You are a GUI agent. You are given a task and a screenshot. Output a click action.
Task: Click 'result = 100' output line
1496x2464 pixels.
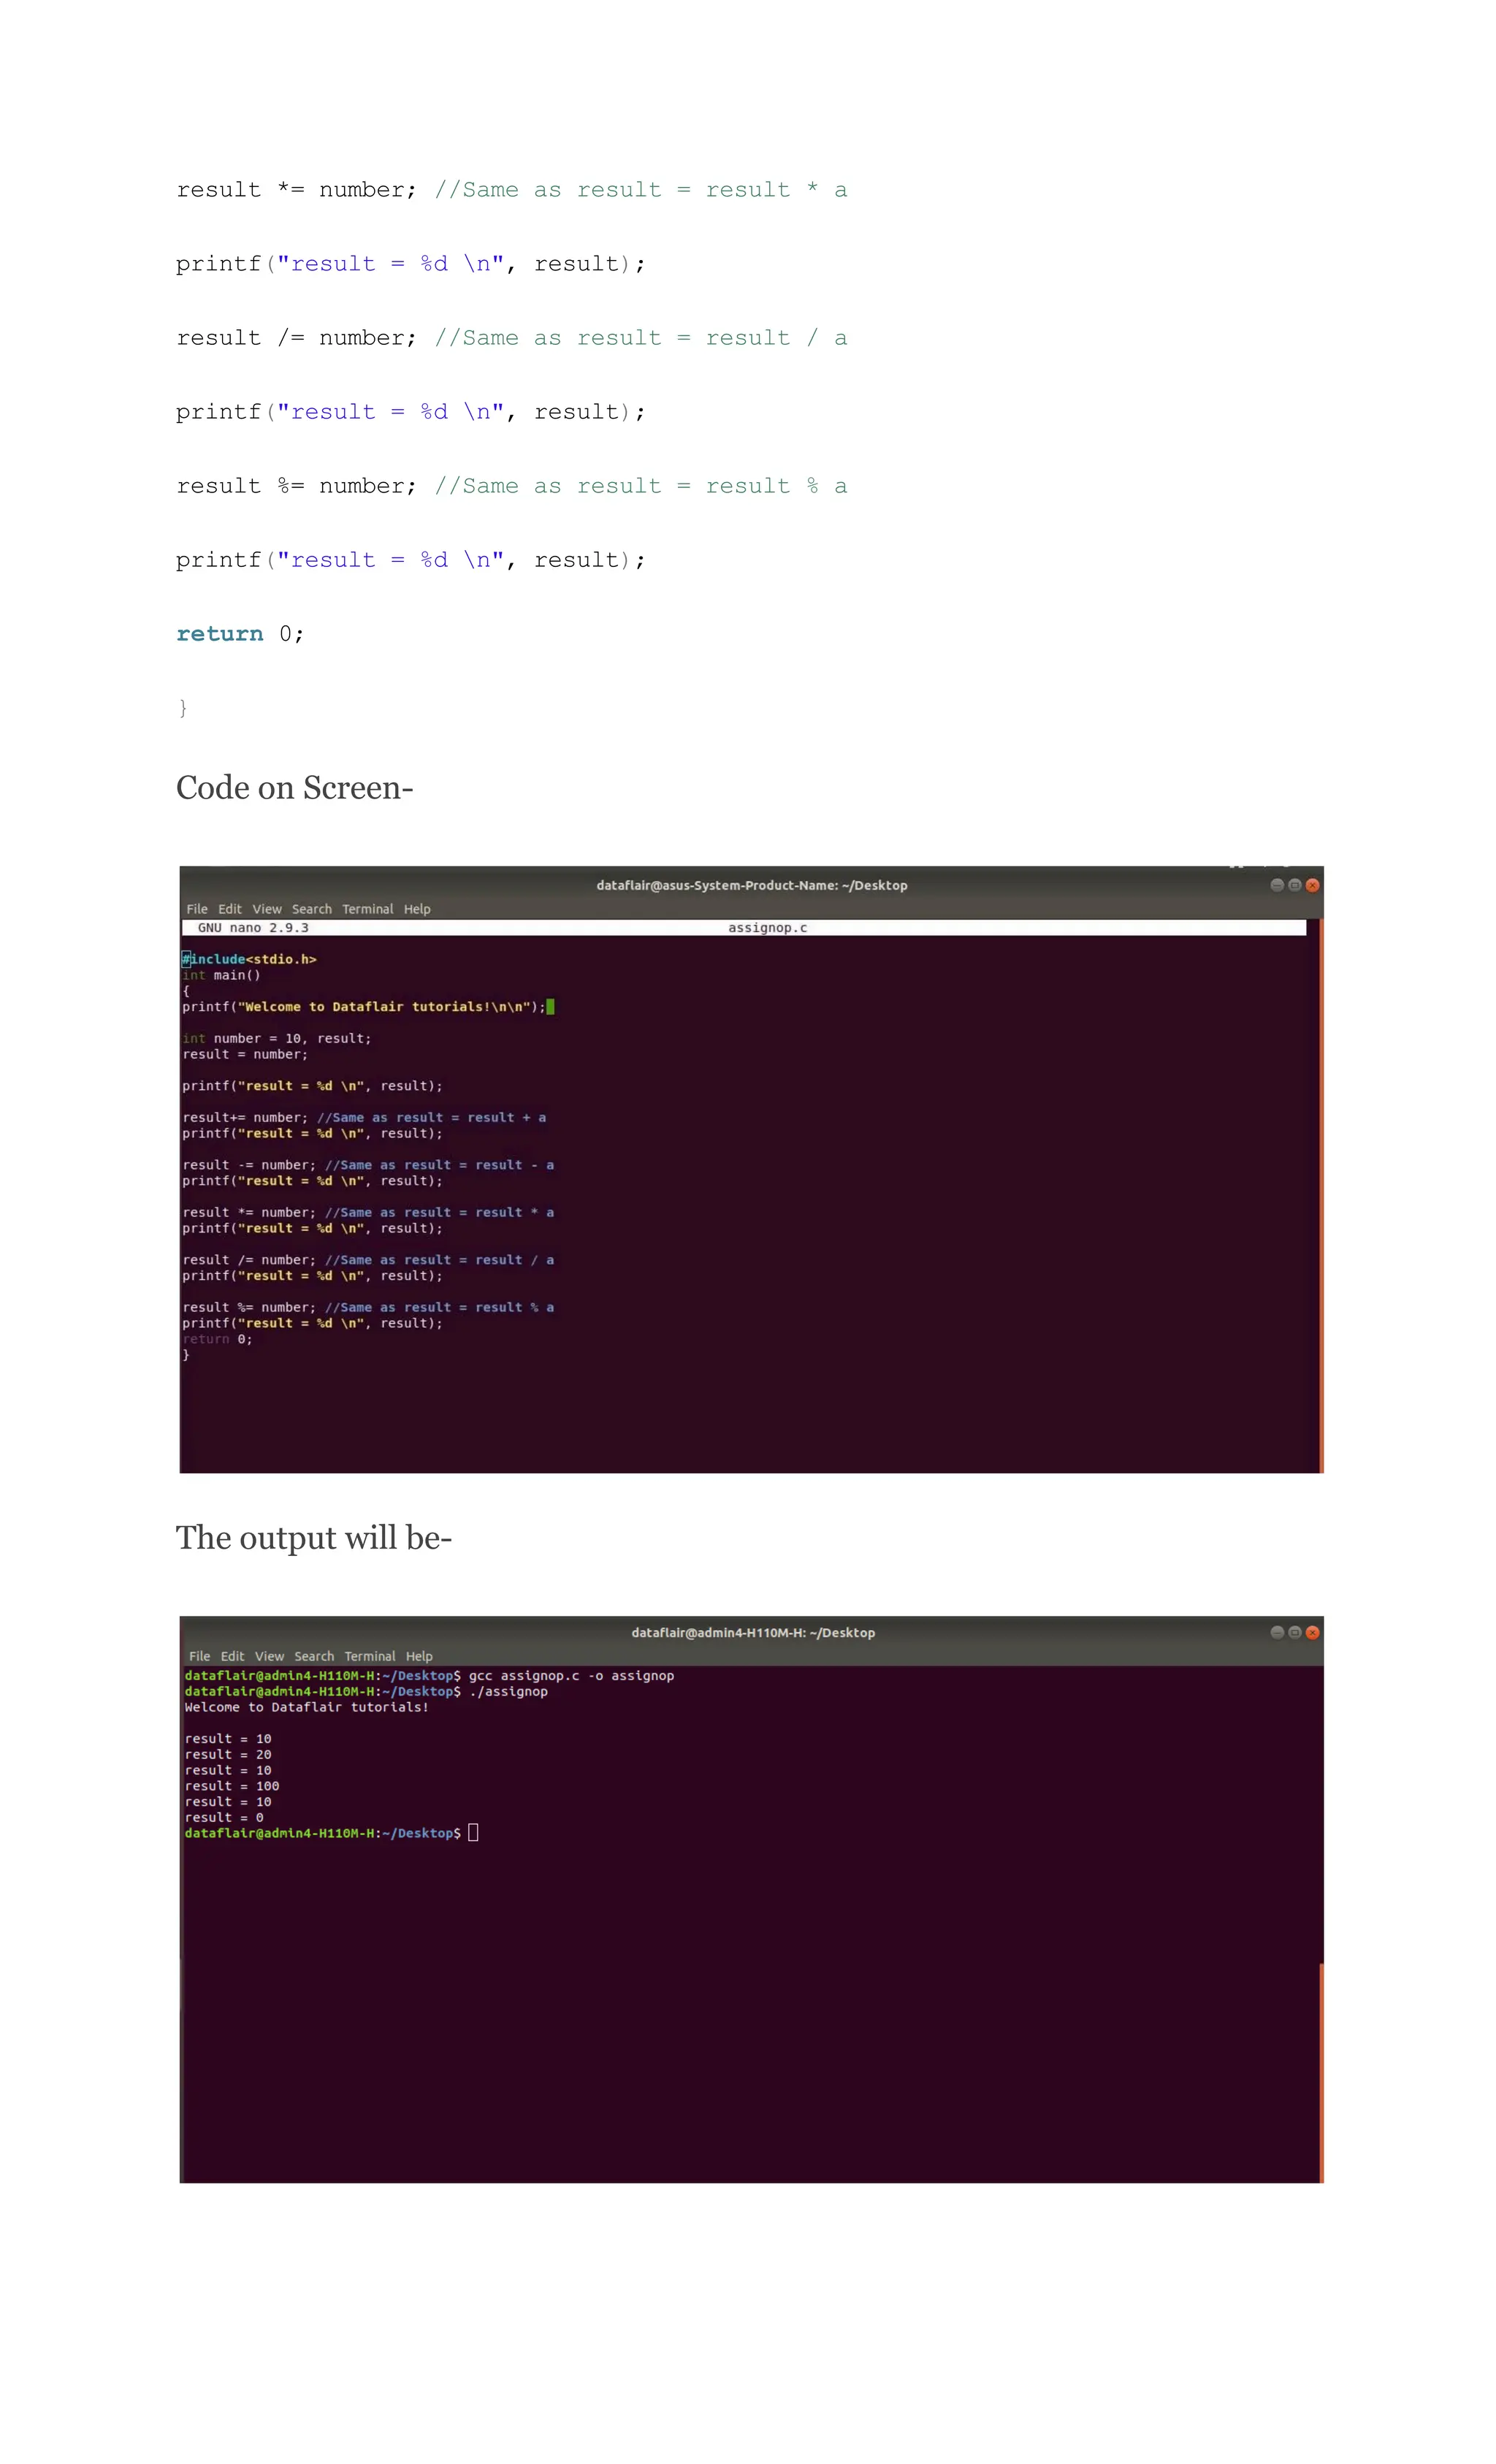click(x=232, y=1786)
